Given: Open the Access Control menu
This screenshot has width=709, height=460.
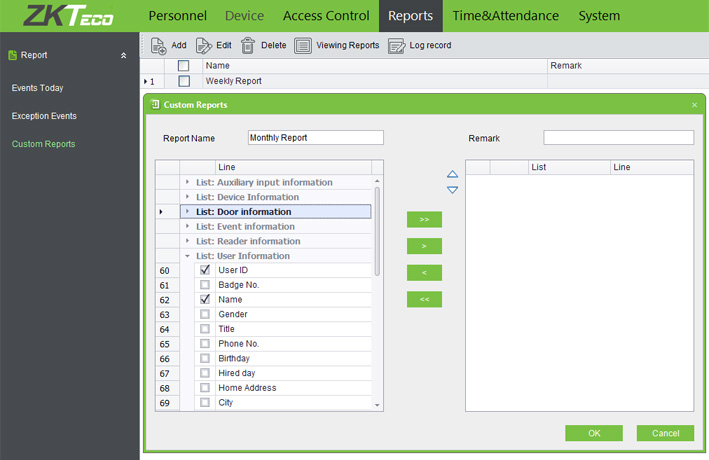Looking at the screenshot, I should point(326,16).
